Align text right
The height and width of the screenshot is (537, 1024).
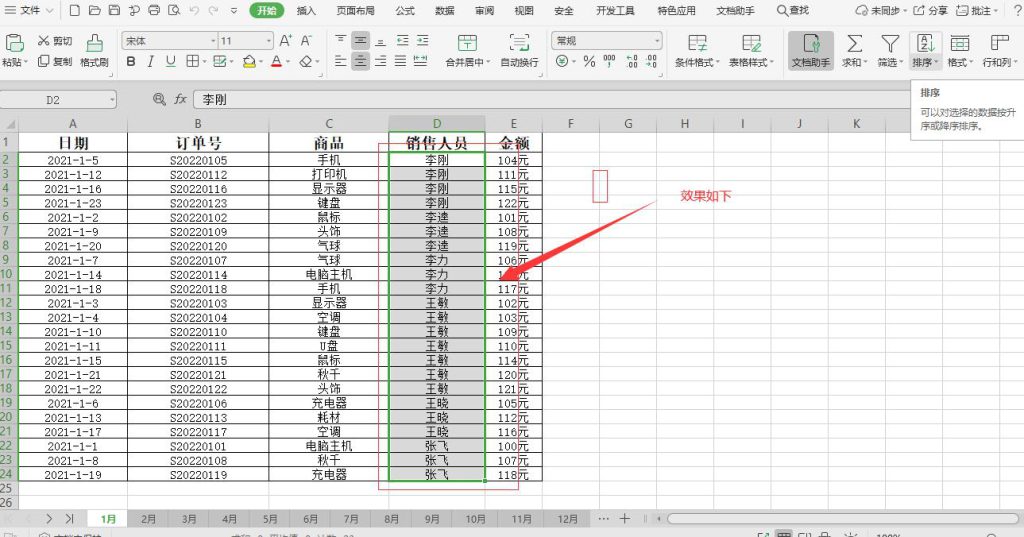(381, 61)
